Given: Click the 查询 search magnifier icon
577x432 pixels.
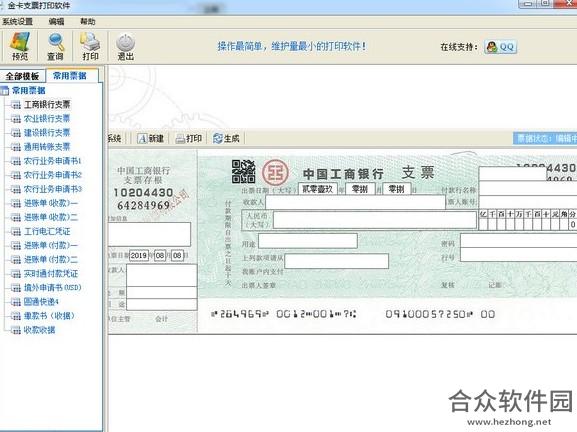Looking at the screenshot, I should point(56,46).
